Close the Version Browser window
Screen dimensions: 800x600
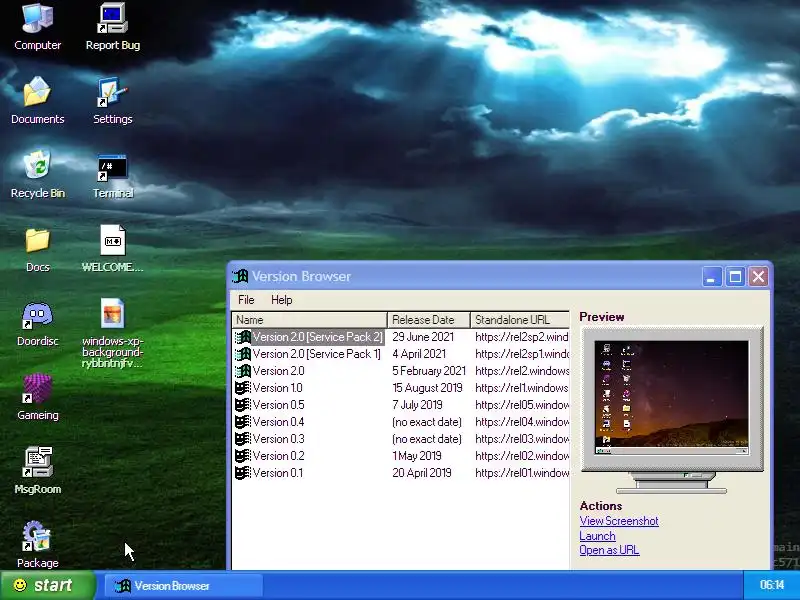[x=759, y=277]
